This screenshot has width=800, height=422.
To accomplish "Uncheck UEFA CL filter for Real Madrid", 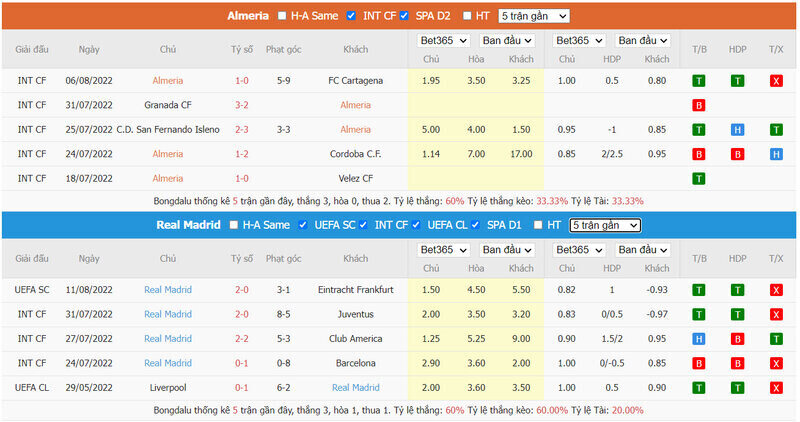I will point(416,225).
